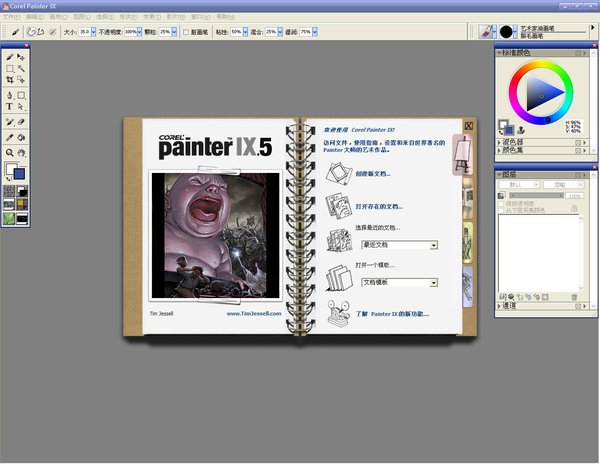Expand the 混色器 panel
This screenshot has width=600, height=464.
pyautogui.click(x=499, y=142)
